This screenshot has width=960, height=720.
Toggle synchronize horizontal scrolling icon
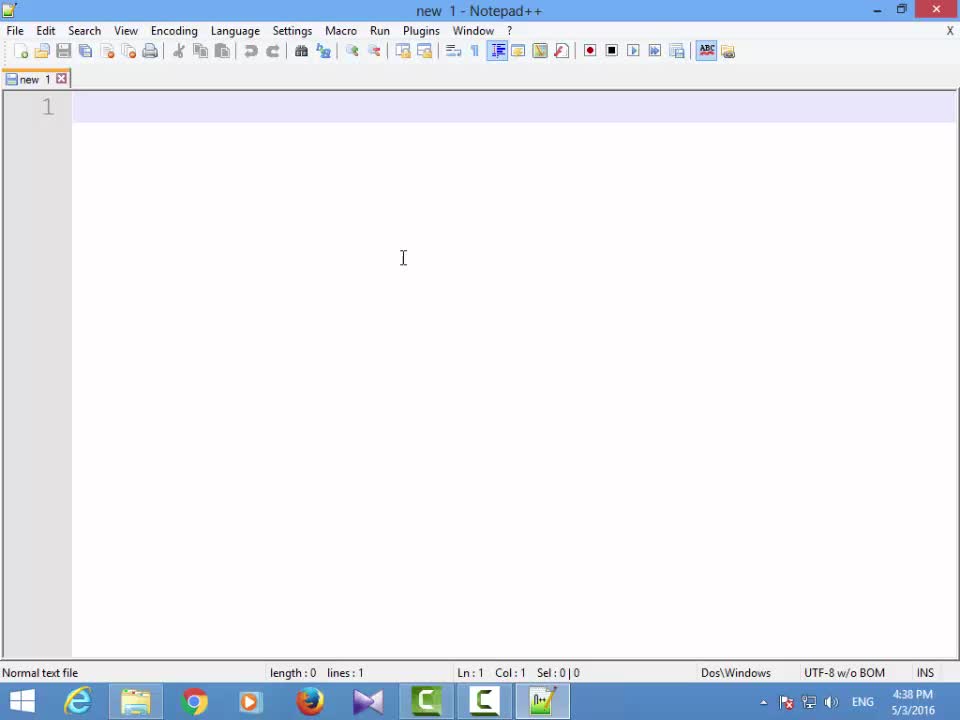(x=424, y=51)
